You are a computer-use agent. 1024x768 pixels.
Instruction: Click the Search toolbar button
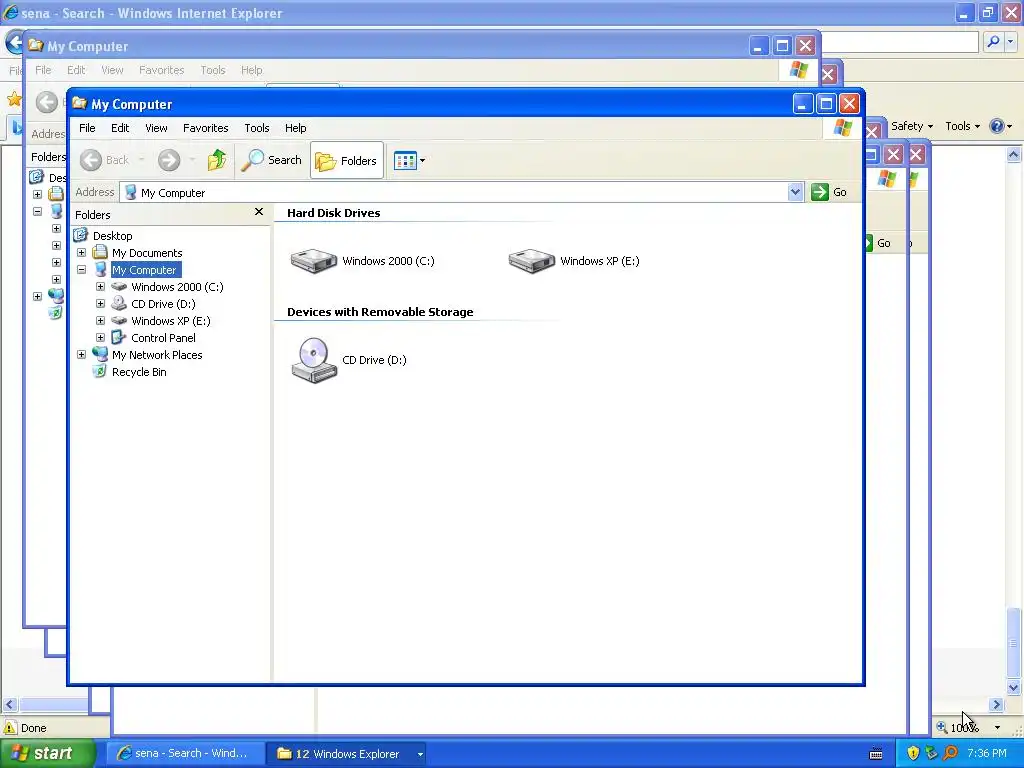[x=272, y=160]
